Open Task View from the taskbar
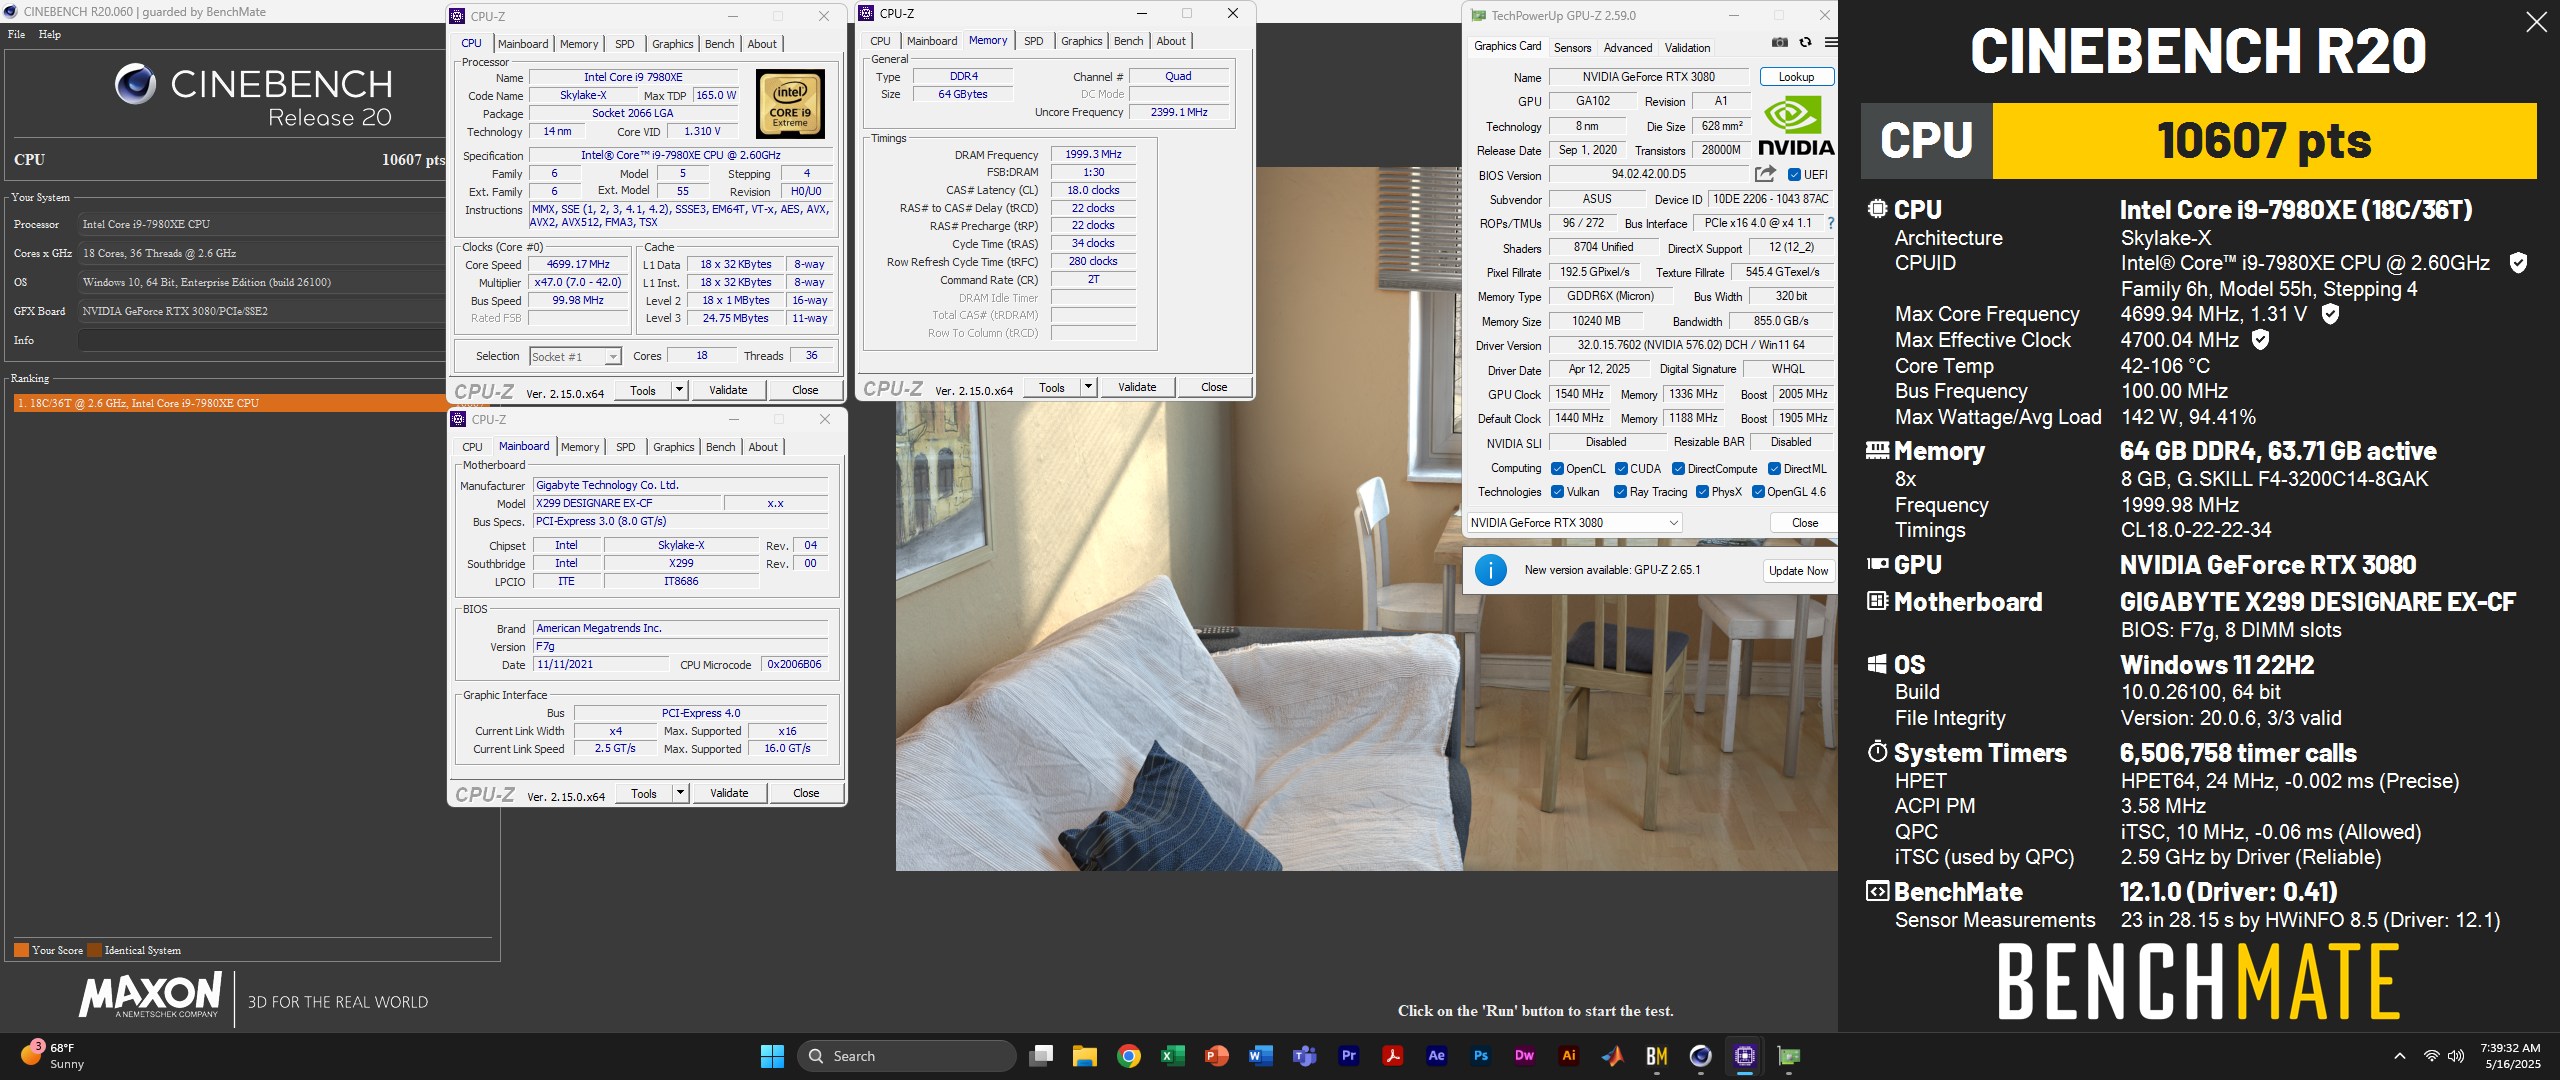 click(x=1041, y=1056)
